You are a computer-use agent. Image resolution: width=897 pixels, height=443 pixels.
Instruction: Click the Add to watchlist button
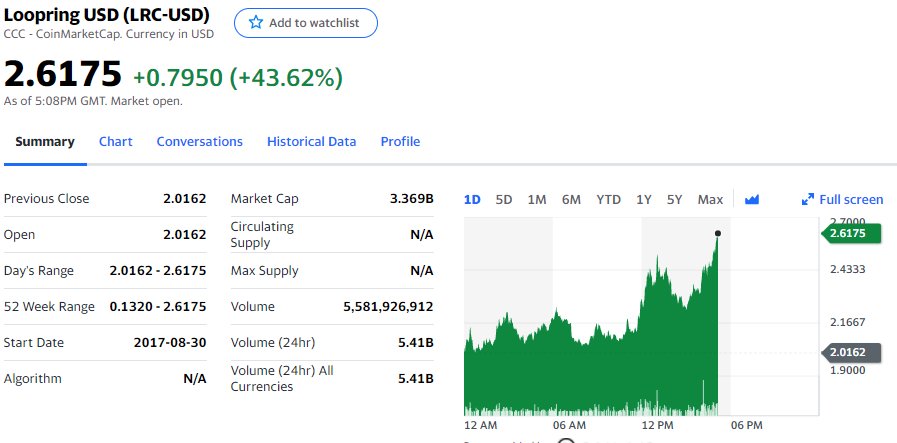click(x=305, y=23)
